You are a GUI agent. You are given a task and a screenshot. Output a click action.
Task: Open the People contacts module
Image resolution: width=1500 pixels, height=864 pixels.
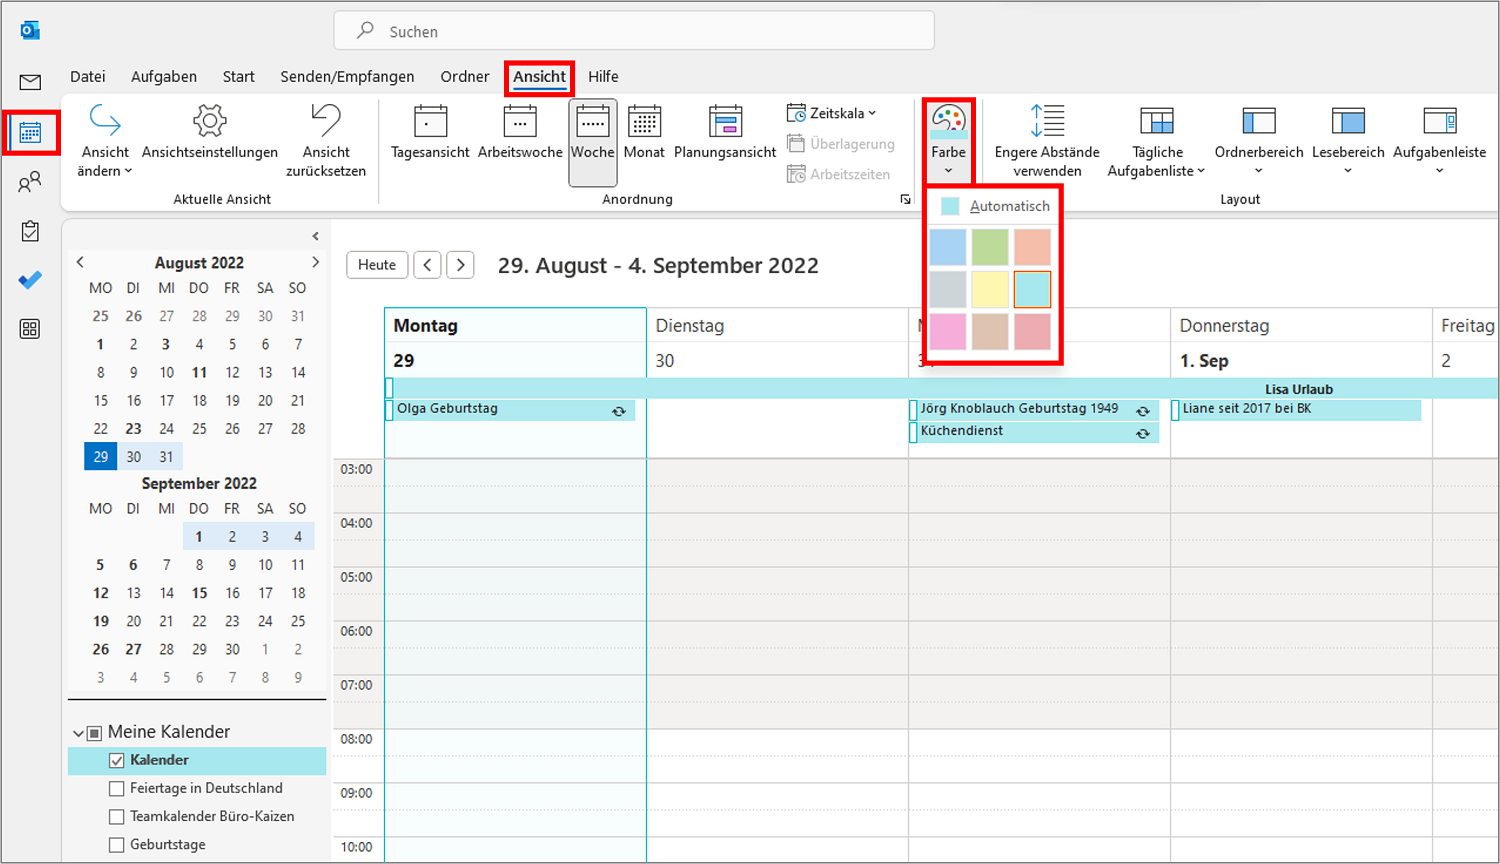[x=30, y=182]
